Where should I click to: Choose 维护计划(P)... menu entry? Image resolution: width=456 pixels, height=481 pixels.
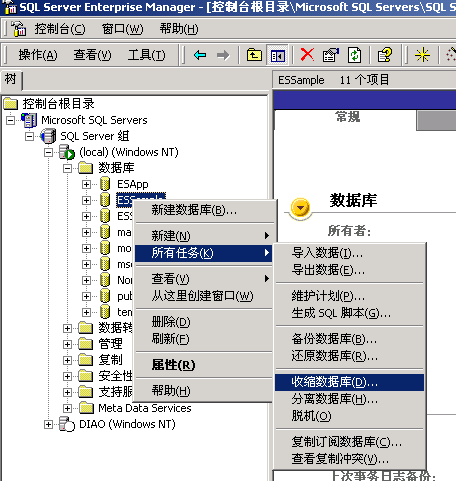pyautogui.click(x=349, y=296)
